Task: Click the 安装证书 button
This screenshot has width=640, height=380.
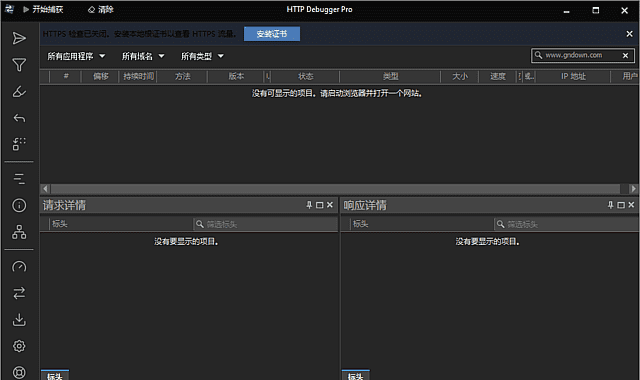Action: coord(272,34)
